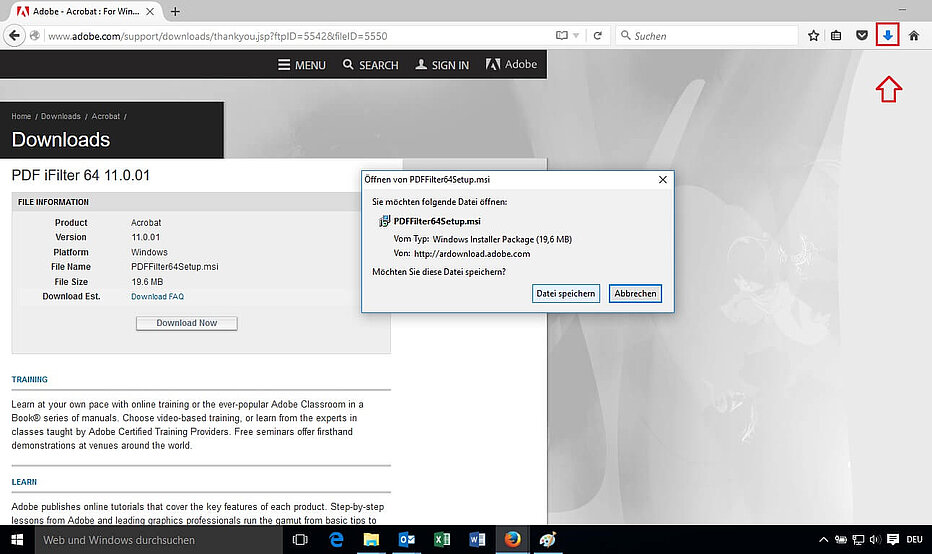Open Outlook from the taskbar

[407, 540]
